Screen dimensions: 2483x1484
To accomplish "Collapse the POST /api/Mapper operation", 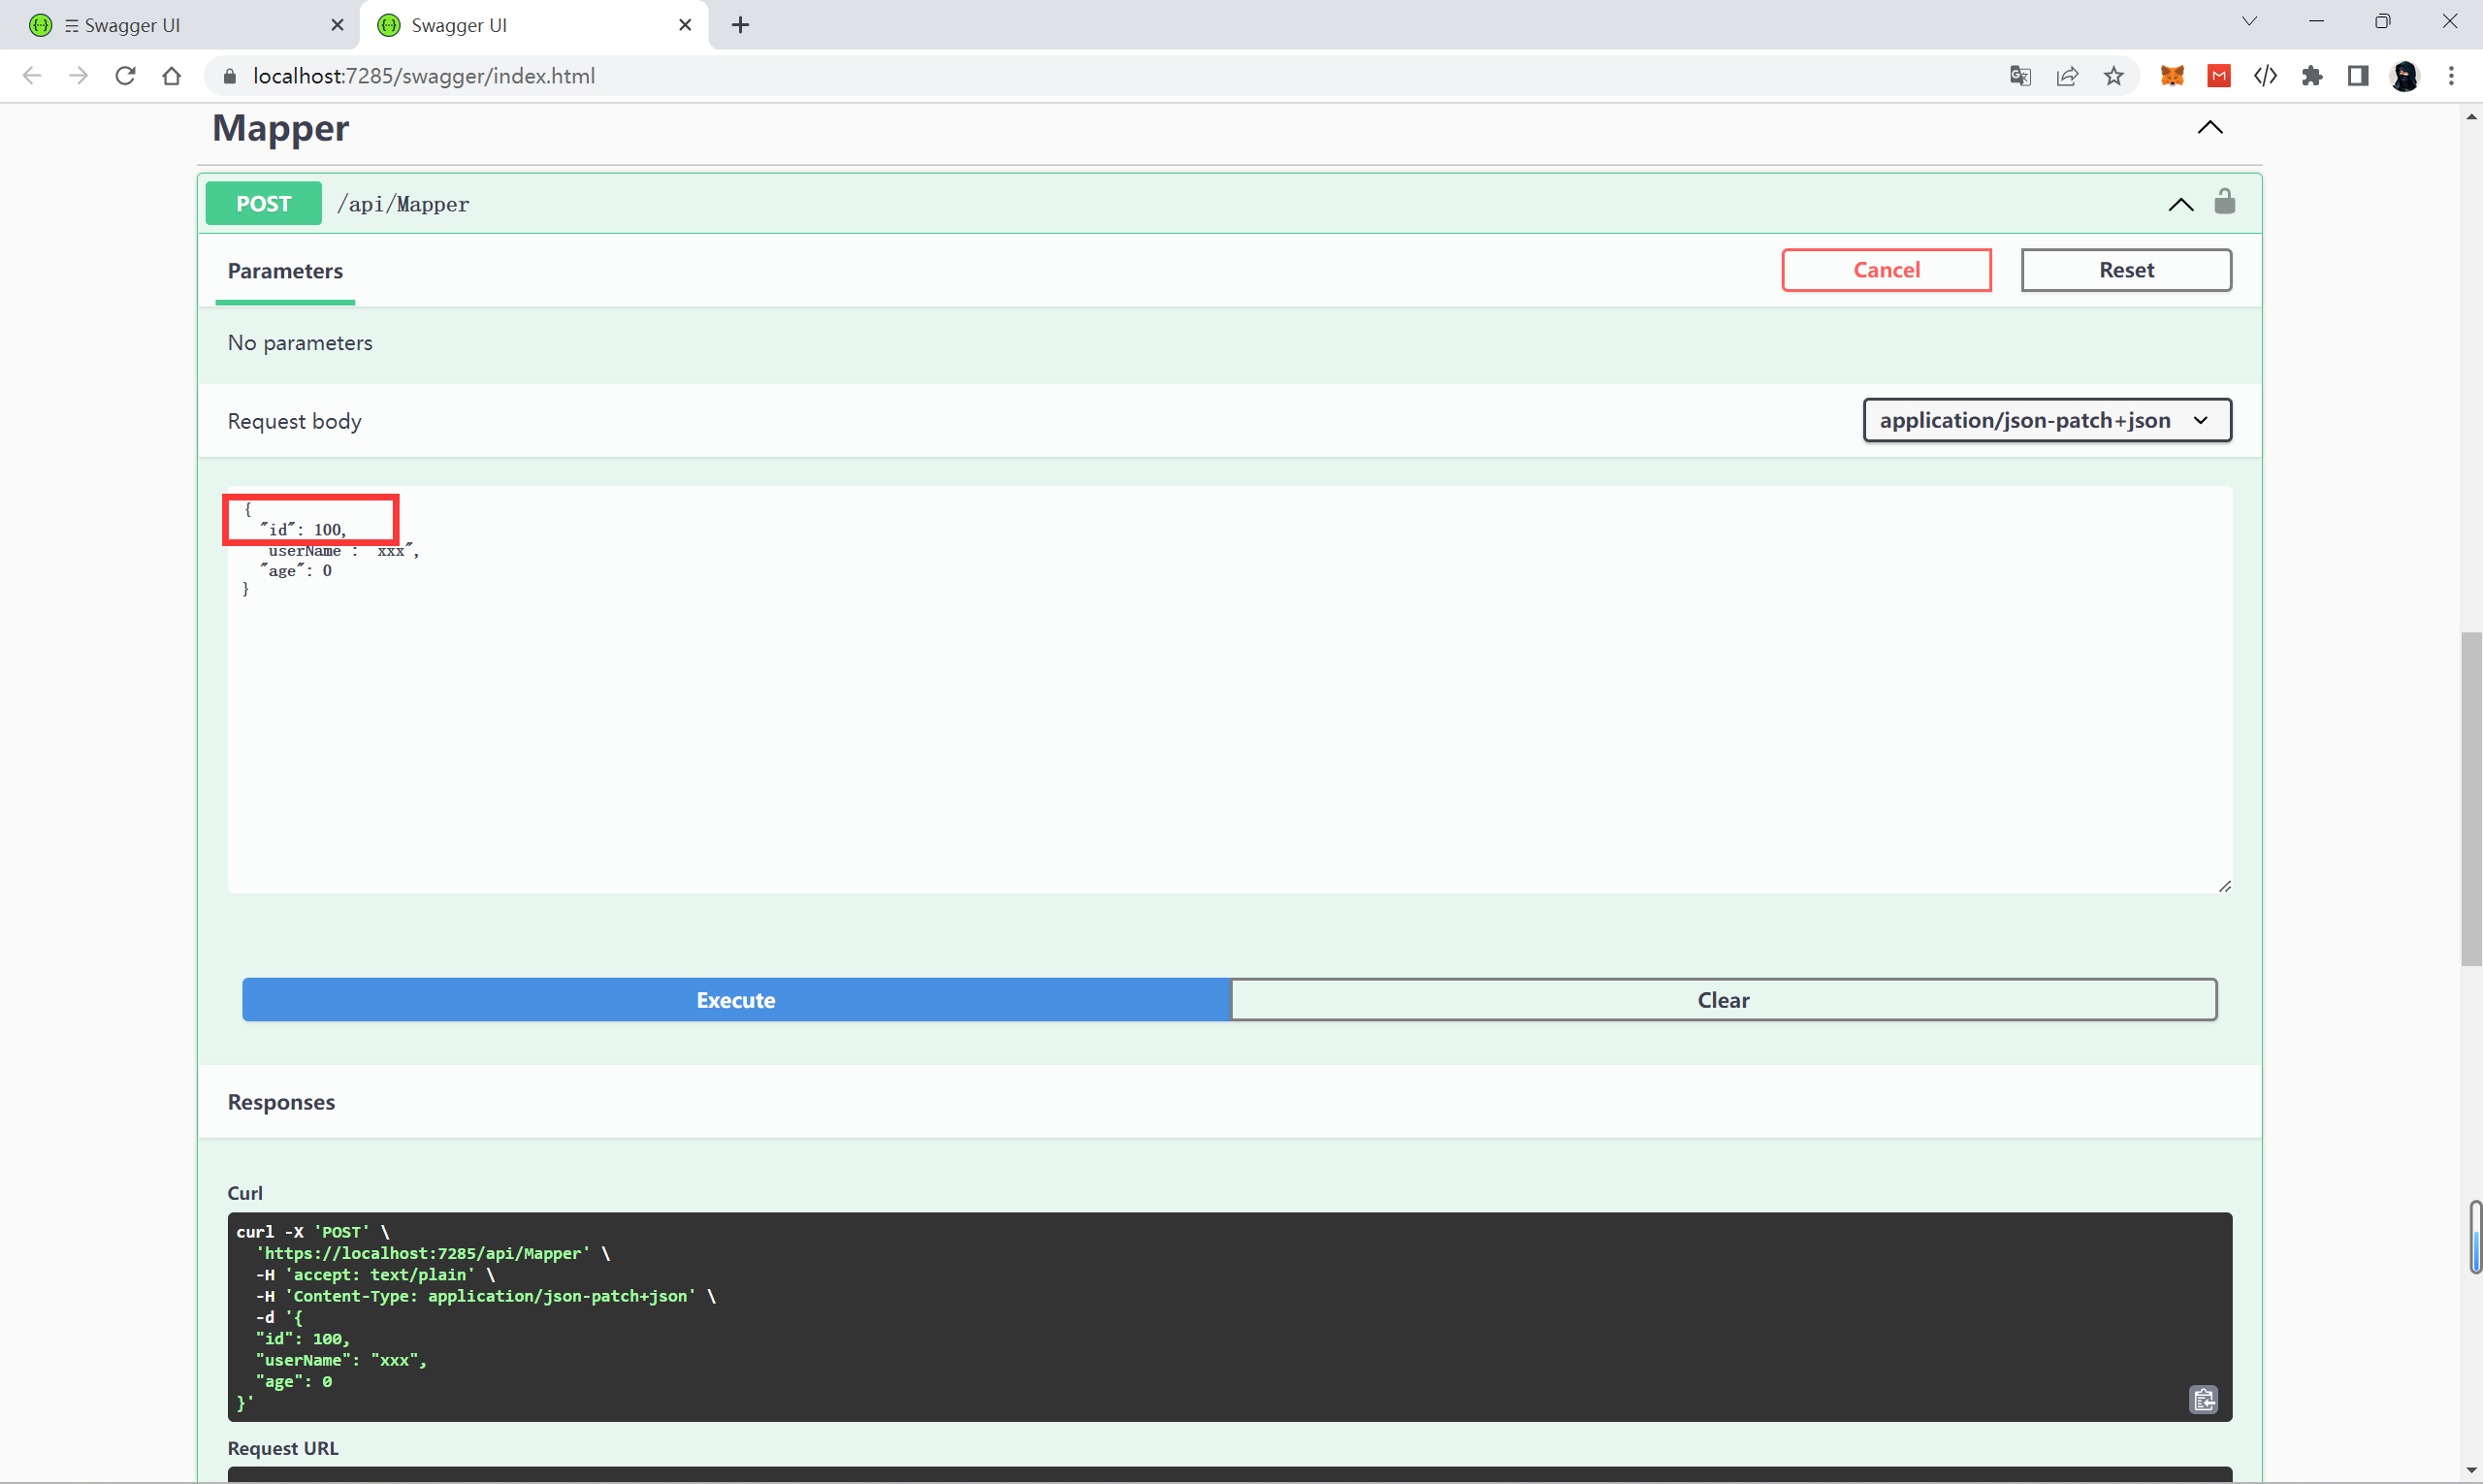I will click(x=2180, y=204).
